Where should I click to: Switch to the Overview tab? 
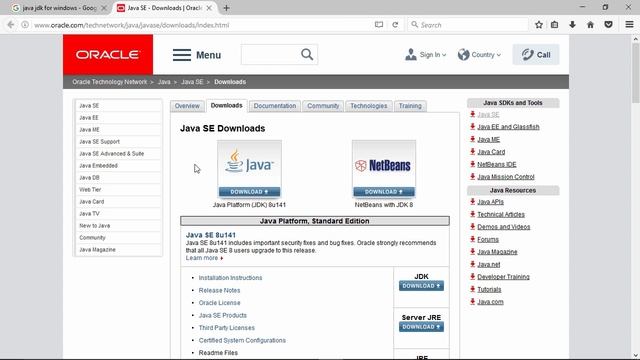[187, 106]
